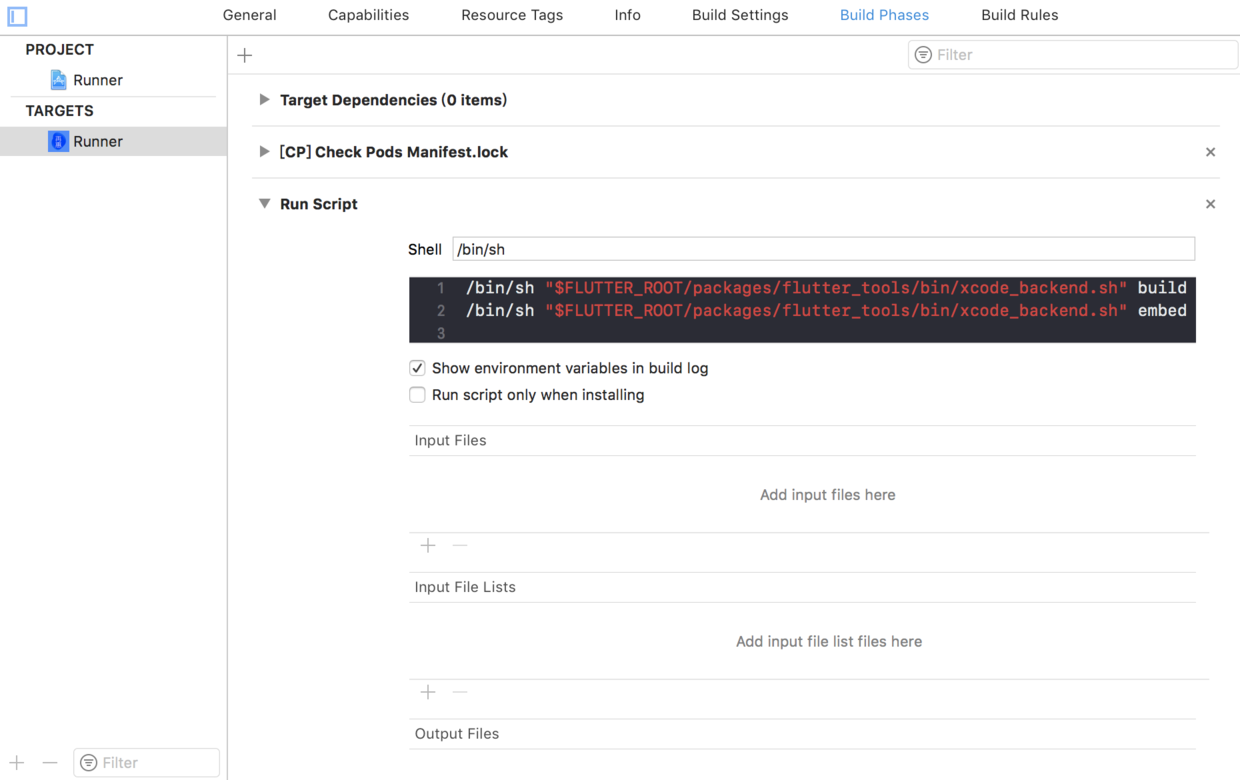
Task: Collapse the Run Script section
Action: [x=264, y=204]
